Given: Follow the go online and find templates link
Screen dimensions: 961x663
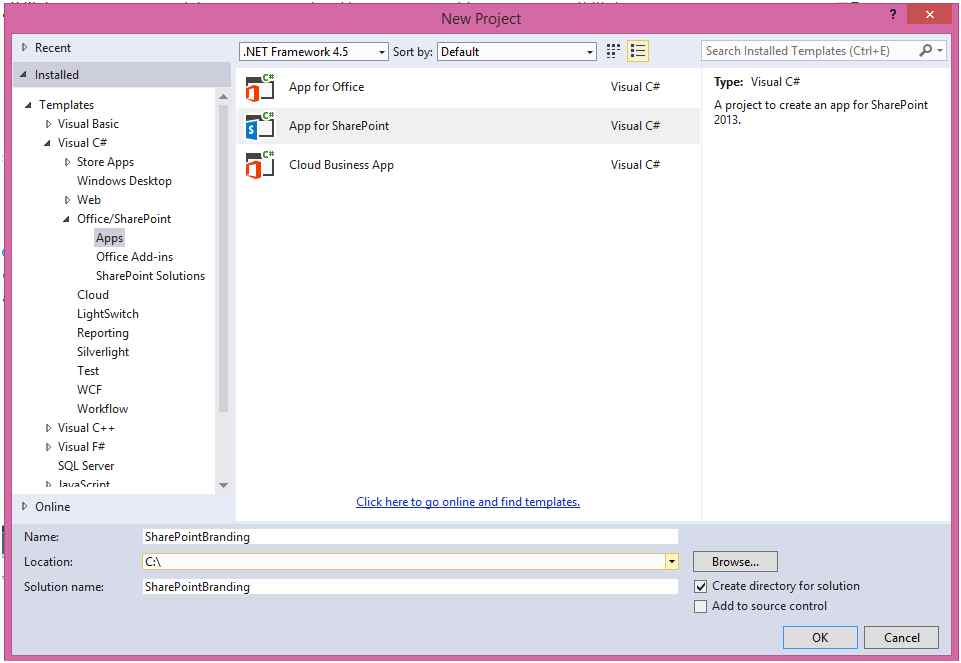Looking at the screenshot, I should point(468,502).
